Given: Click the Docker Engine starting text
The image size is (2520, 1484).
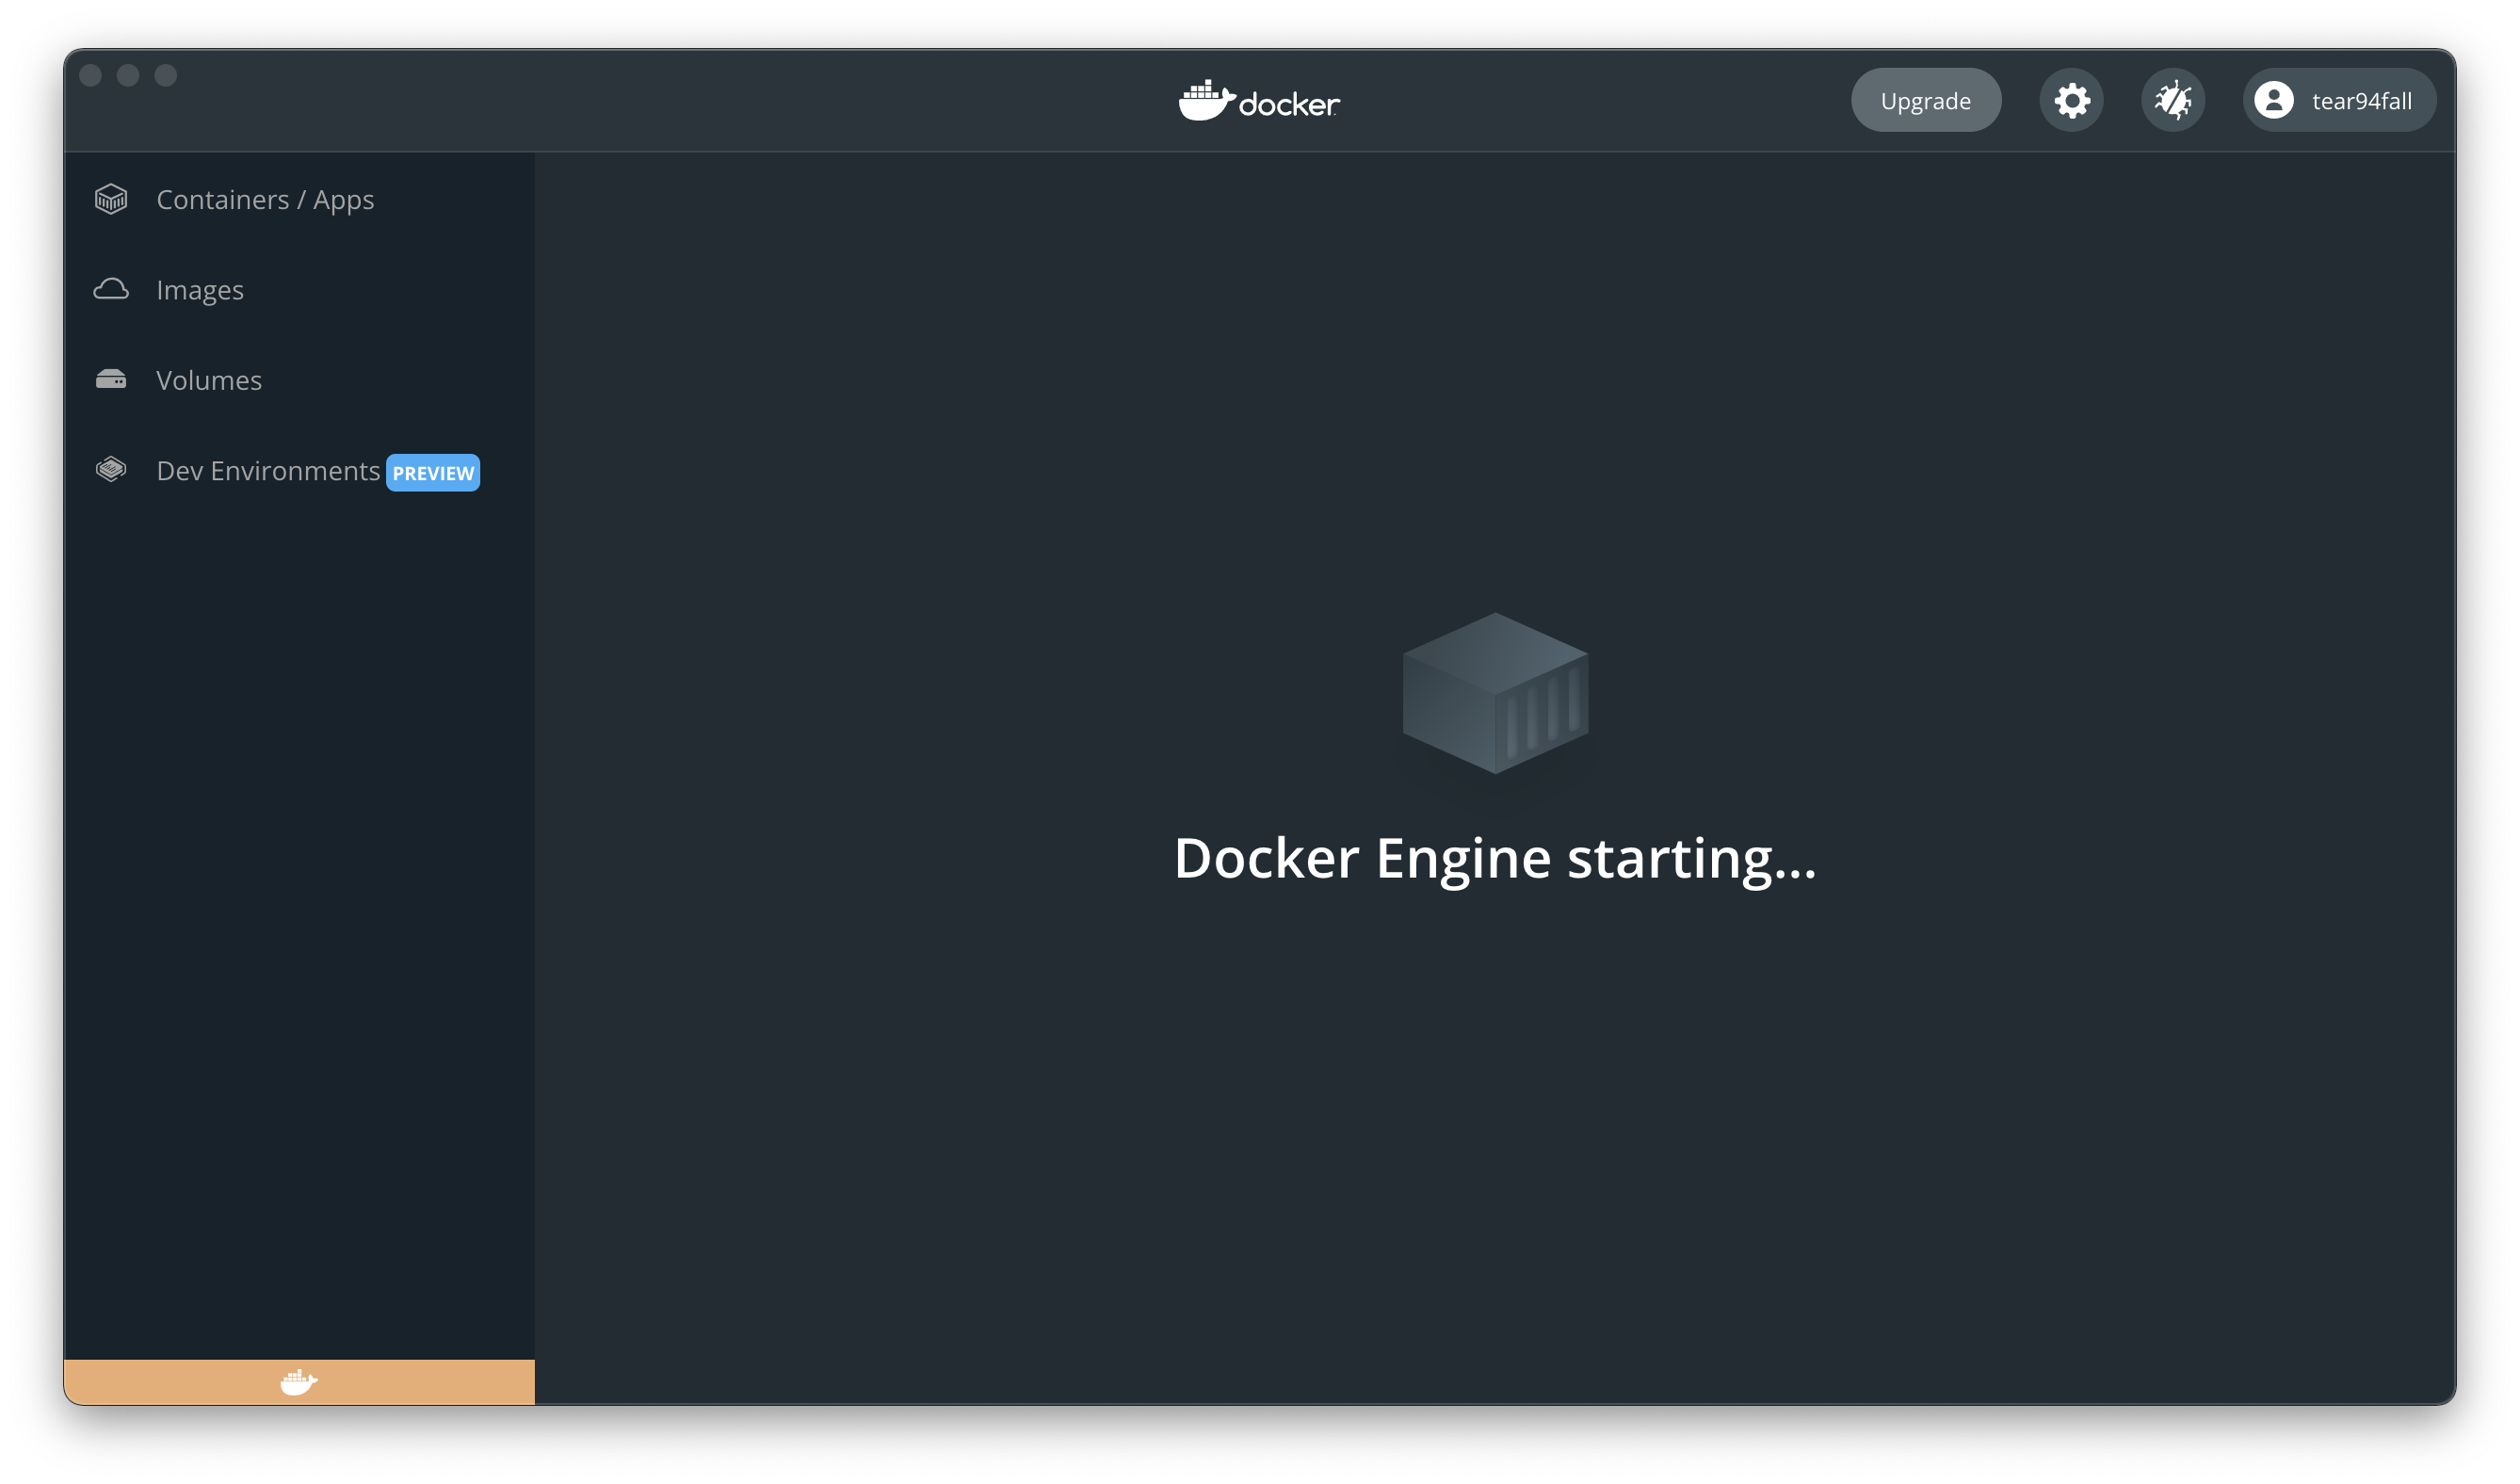Looking at the screenshot, I should [1494, 859].
